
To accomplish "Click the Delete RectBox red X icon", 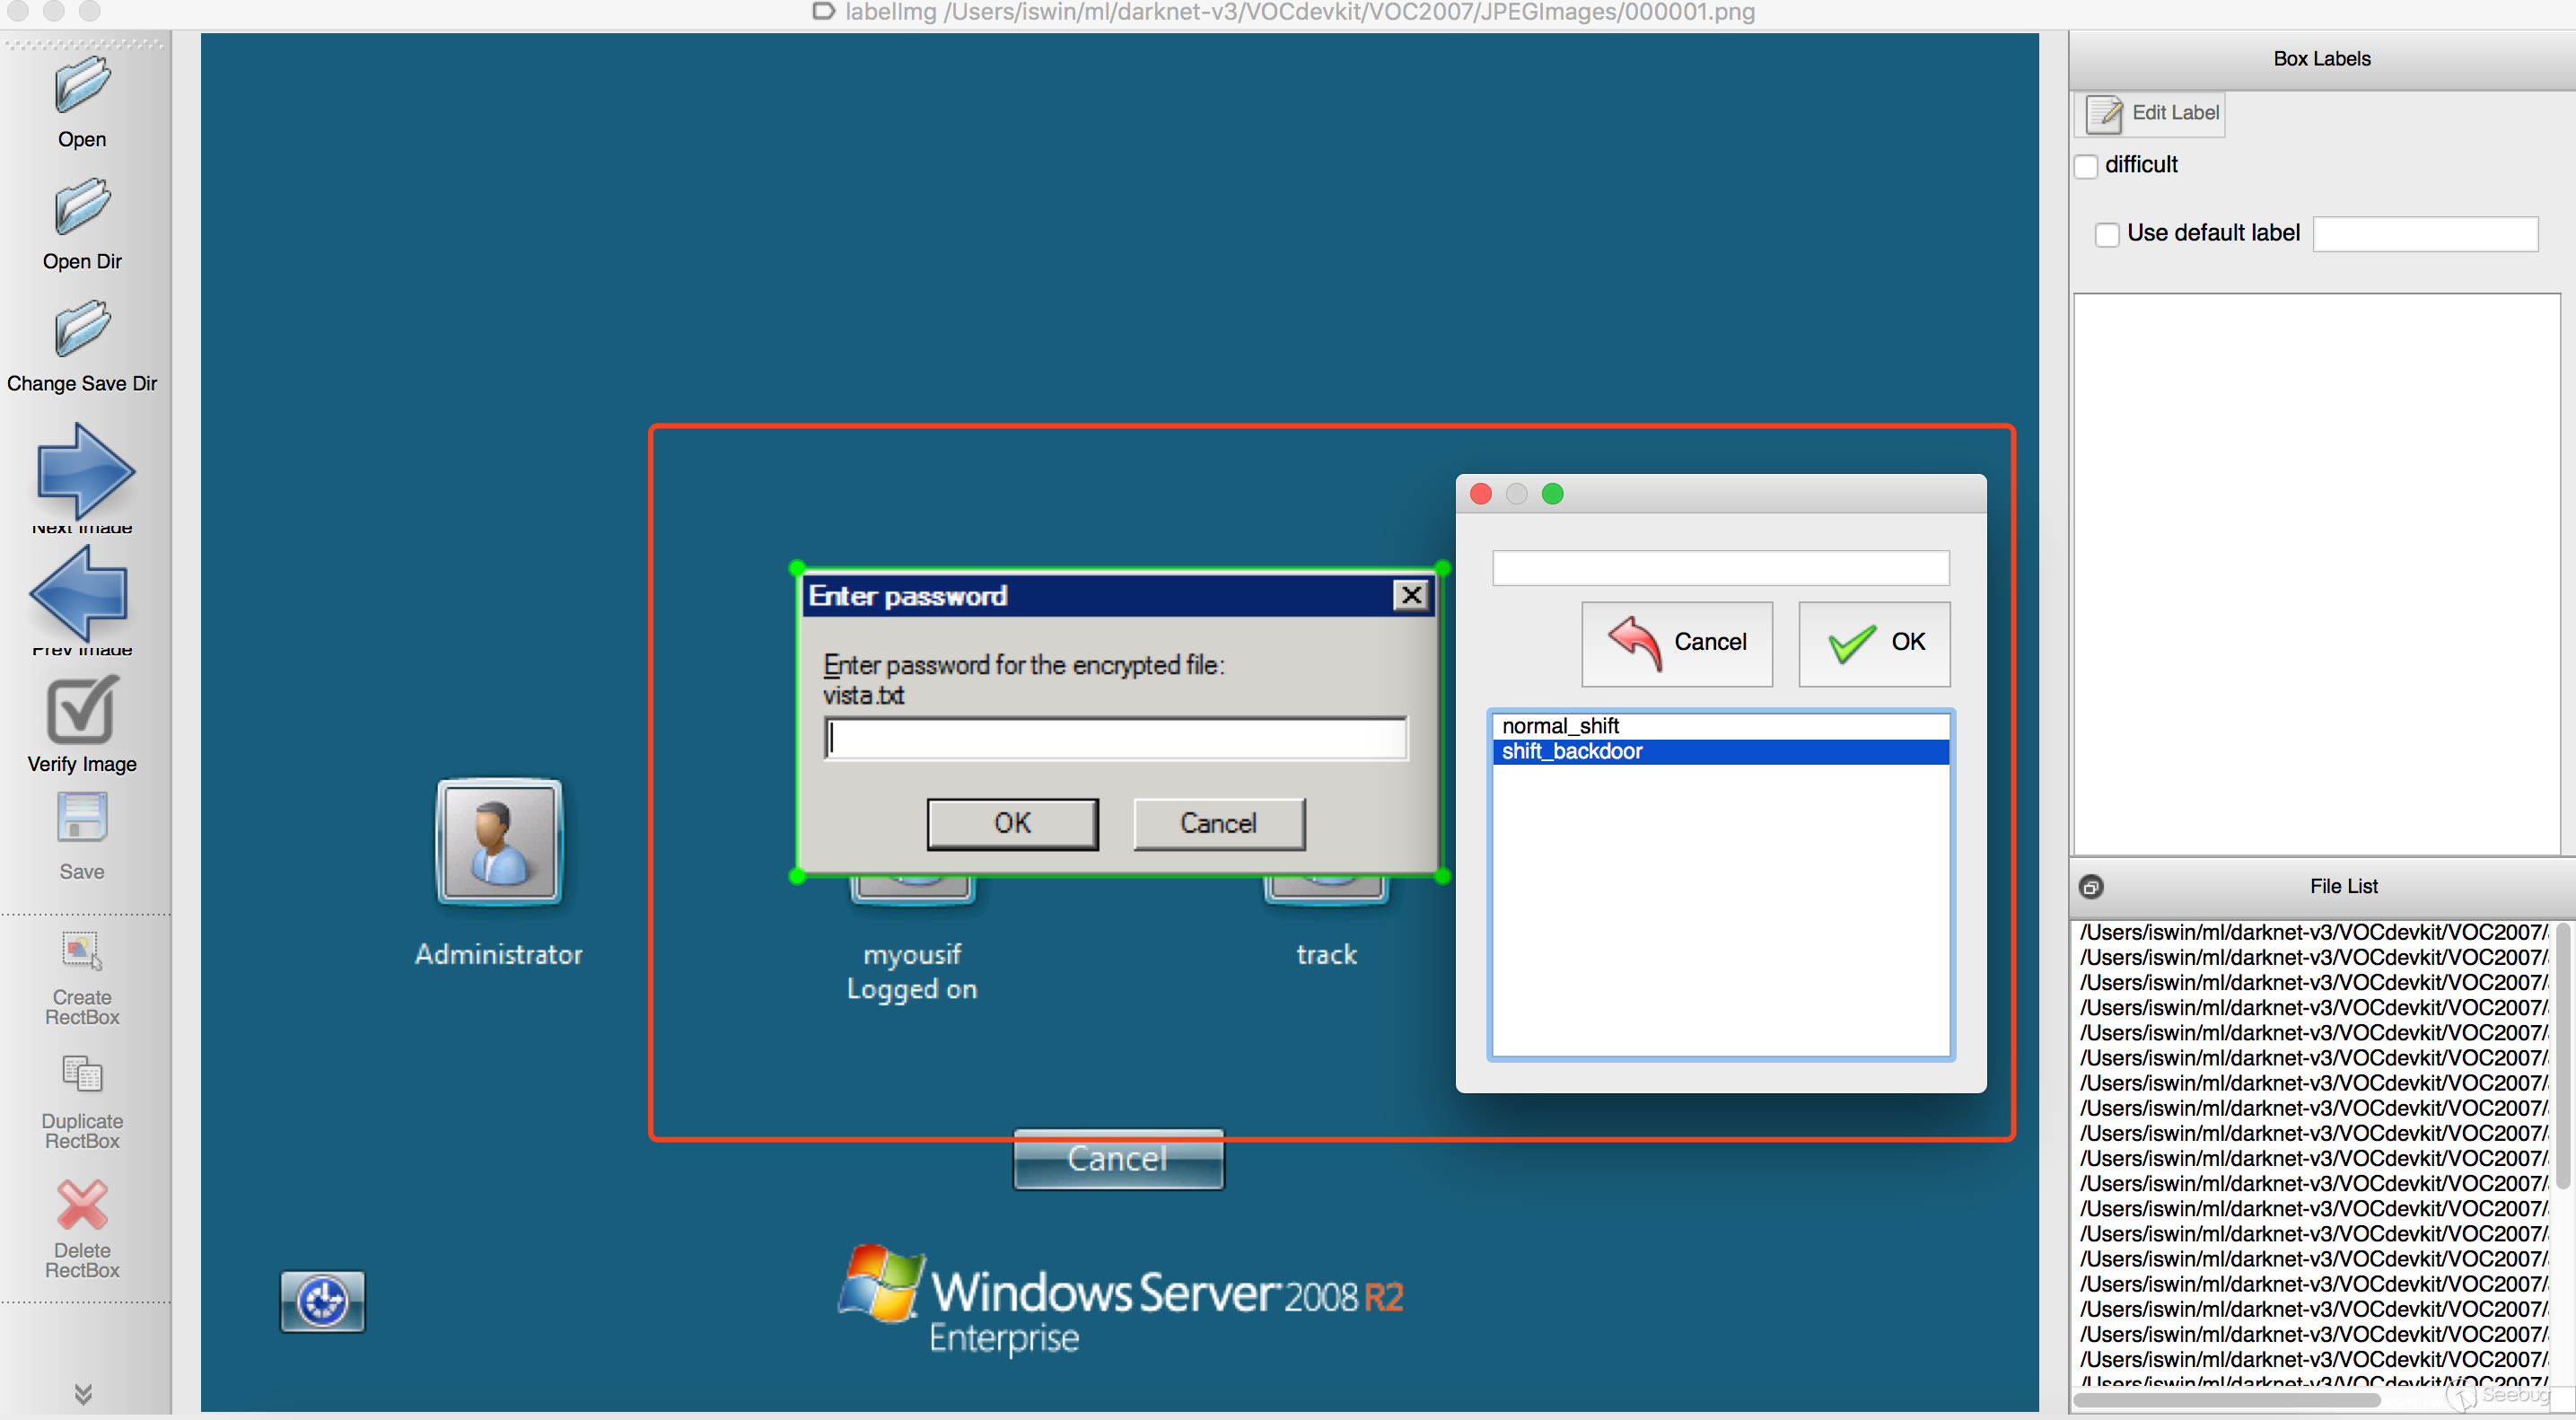I will [x=82, y=1205].
